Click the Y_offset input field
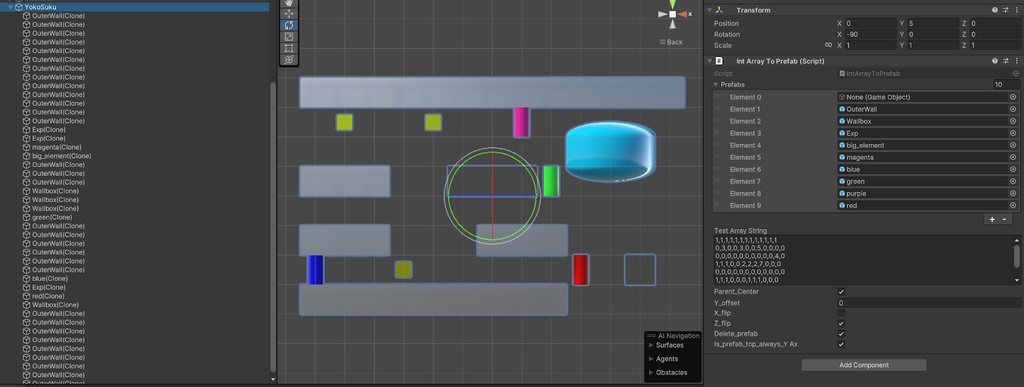The image size is (1024, 387). coord(929,303)
